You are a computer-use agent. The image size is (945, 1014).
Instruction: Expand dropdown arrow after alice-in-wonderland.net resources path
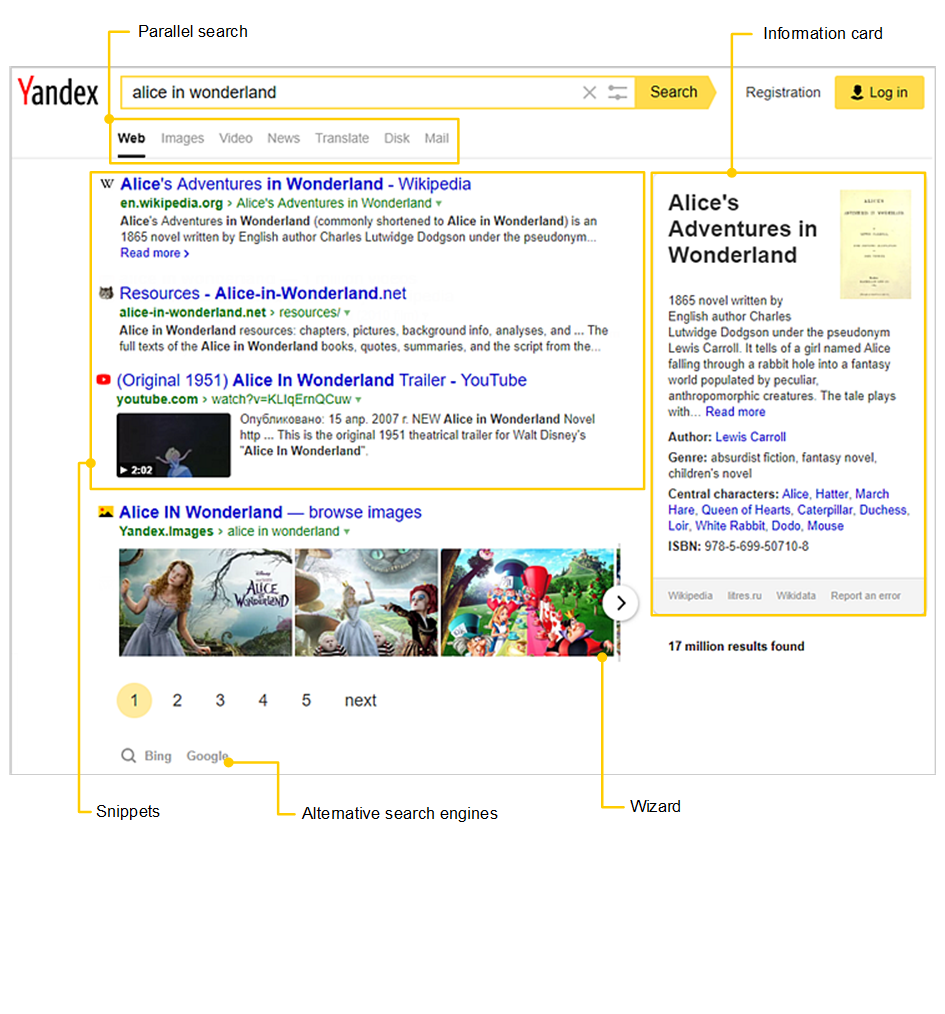click(347, 313)
